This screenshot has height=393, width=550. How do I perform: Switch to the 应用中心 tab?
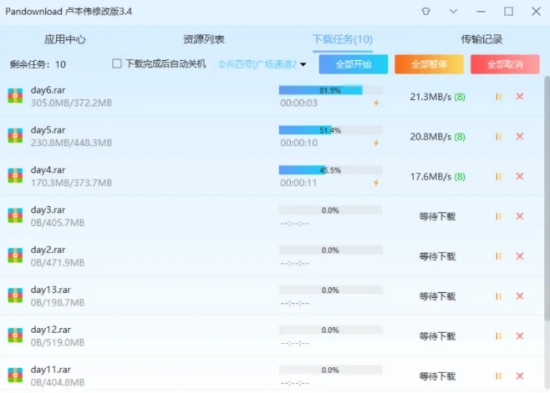click(65, 39)
